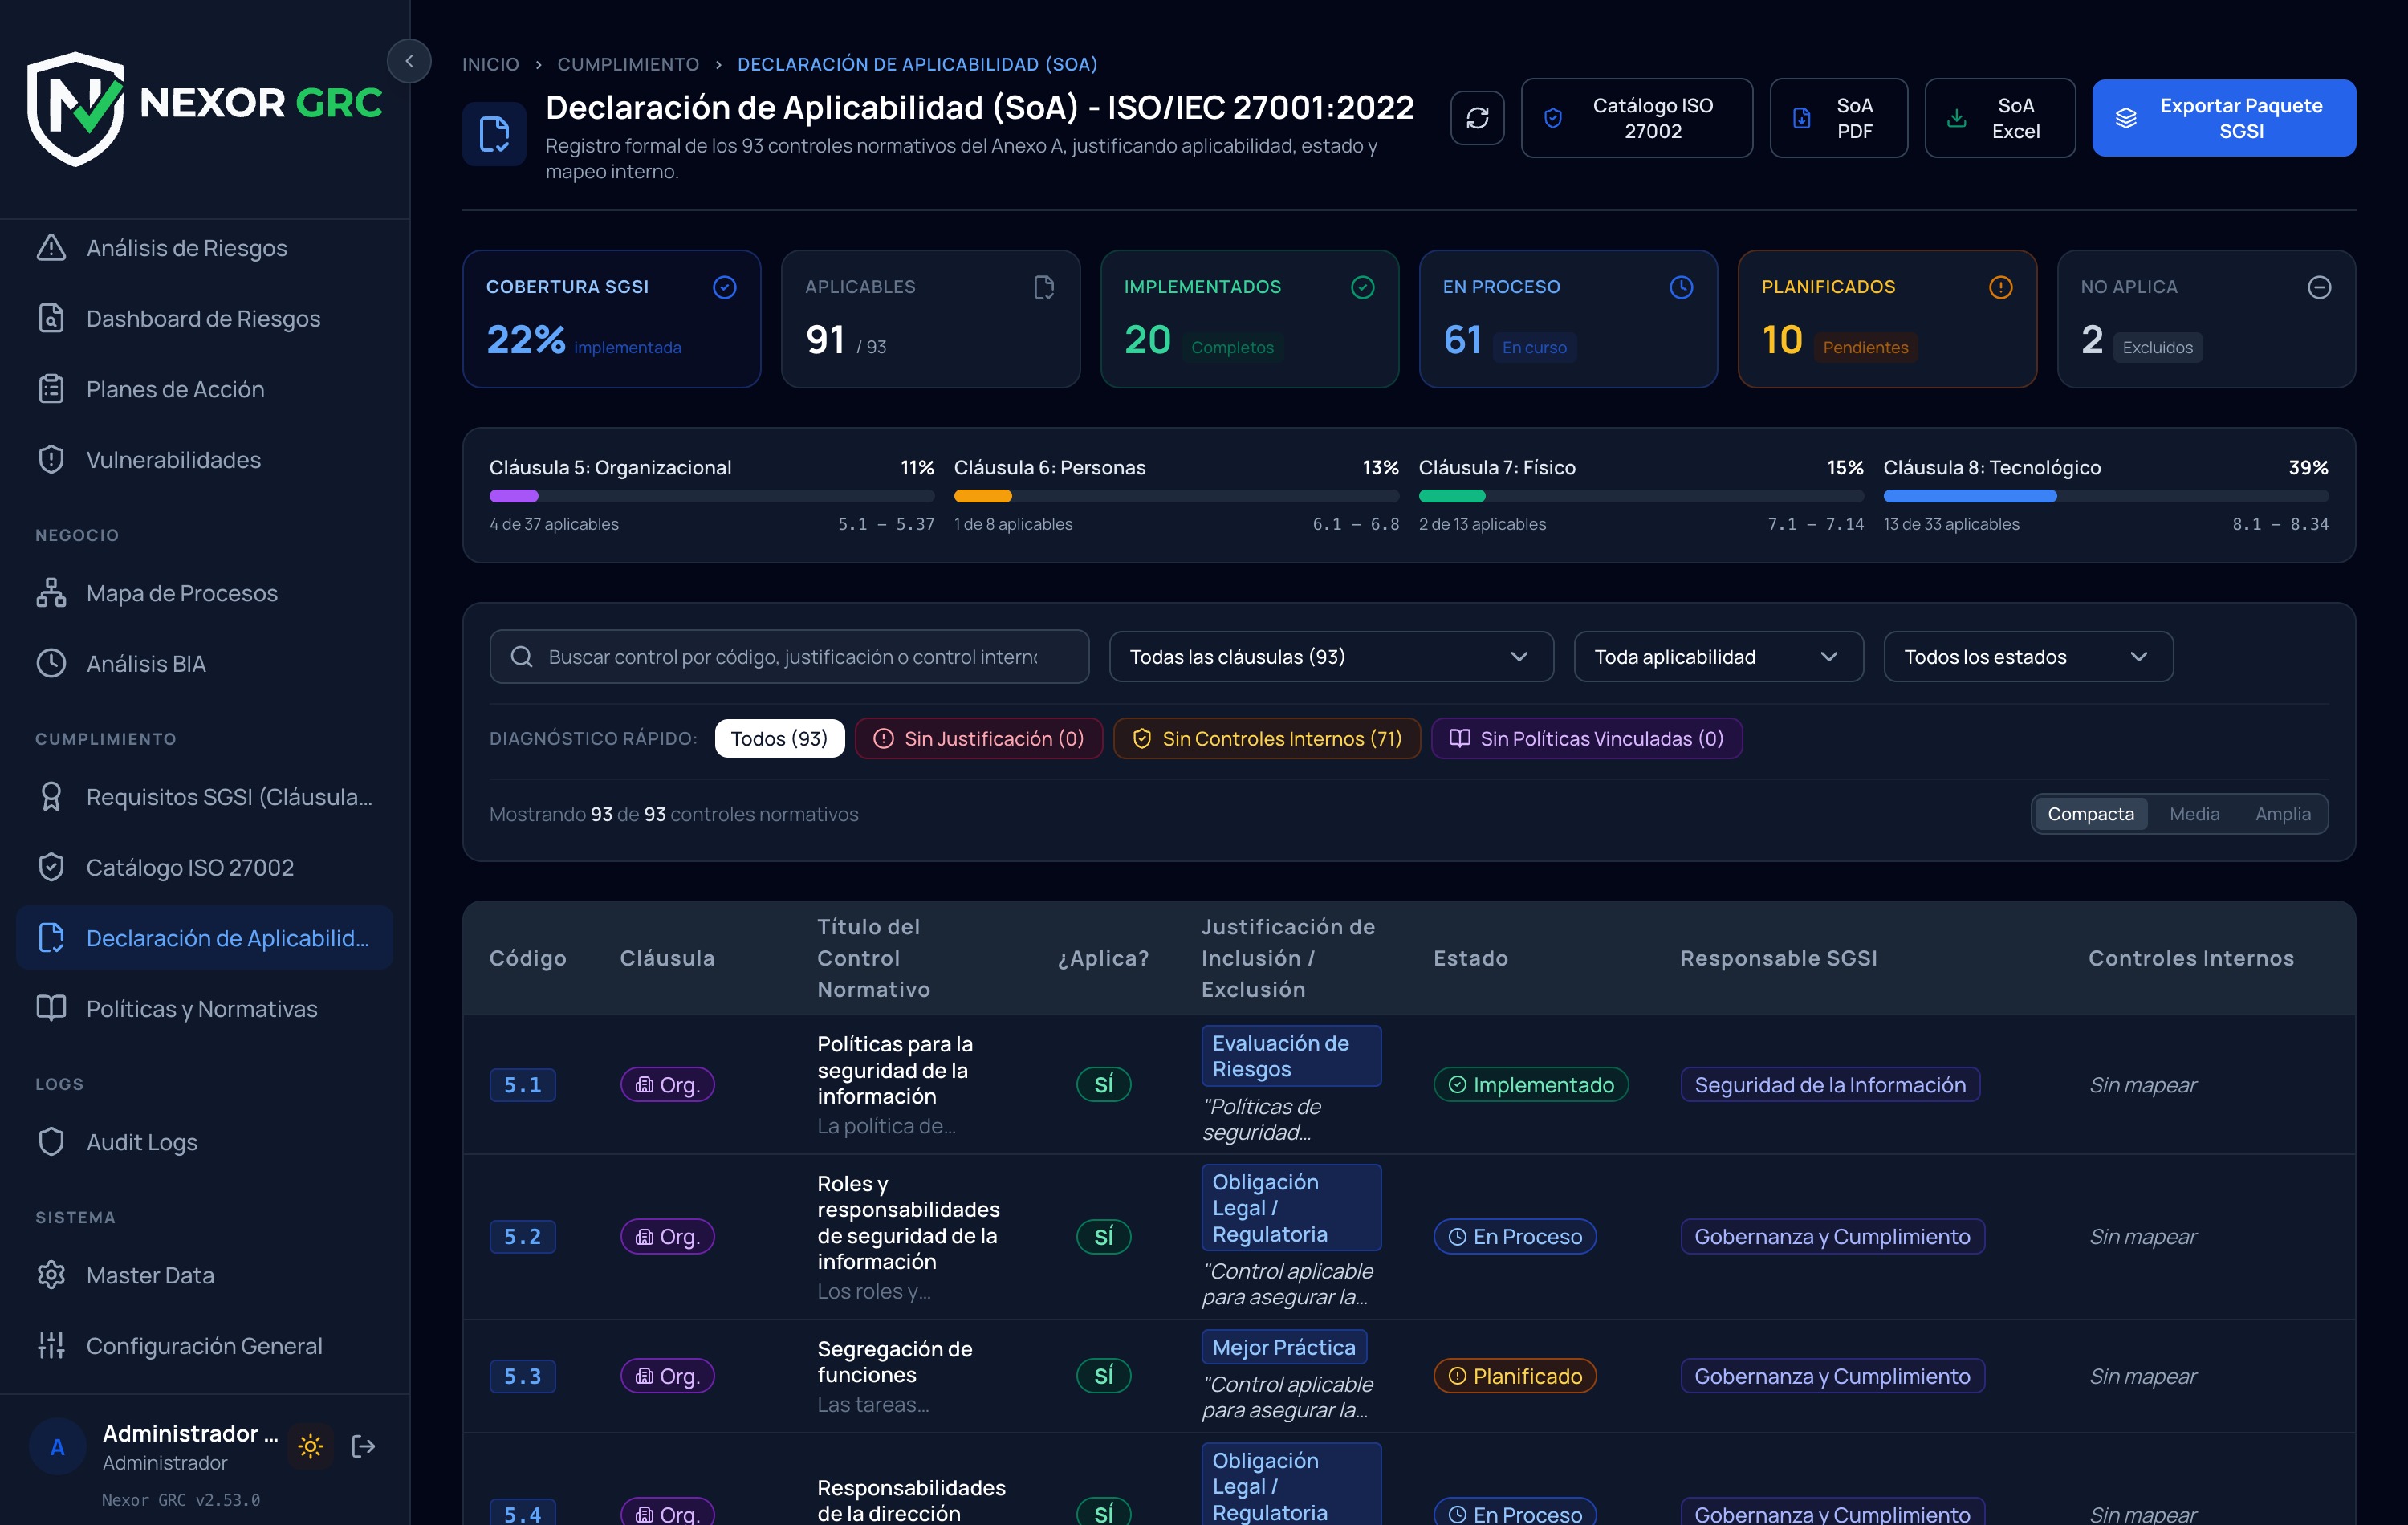Open Vulnerabilidades section
Screen dimensions: 2408x1525
point(205,460)
